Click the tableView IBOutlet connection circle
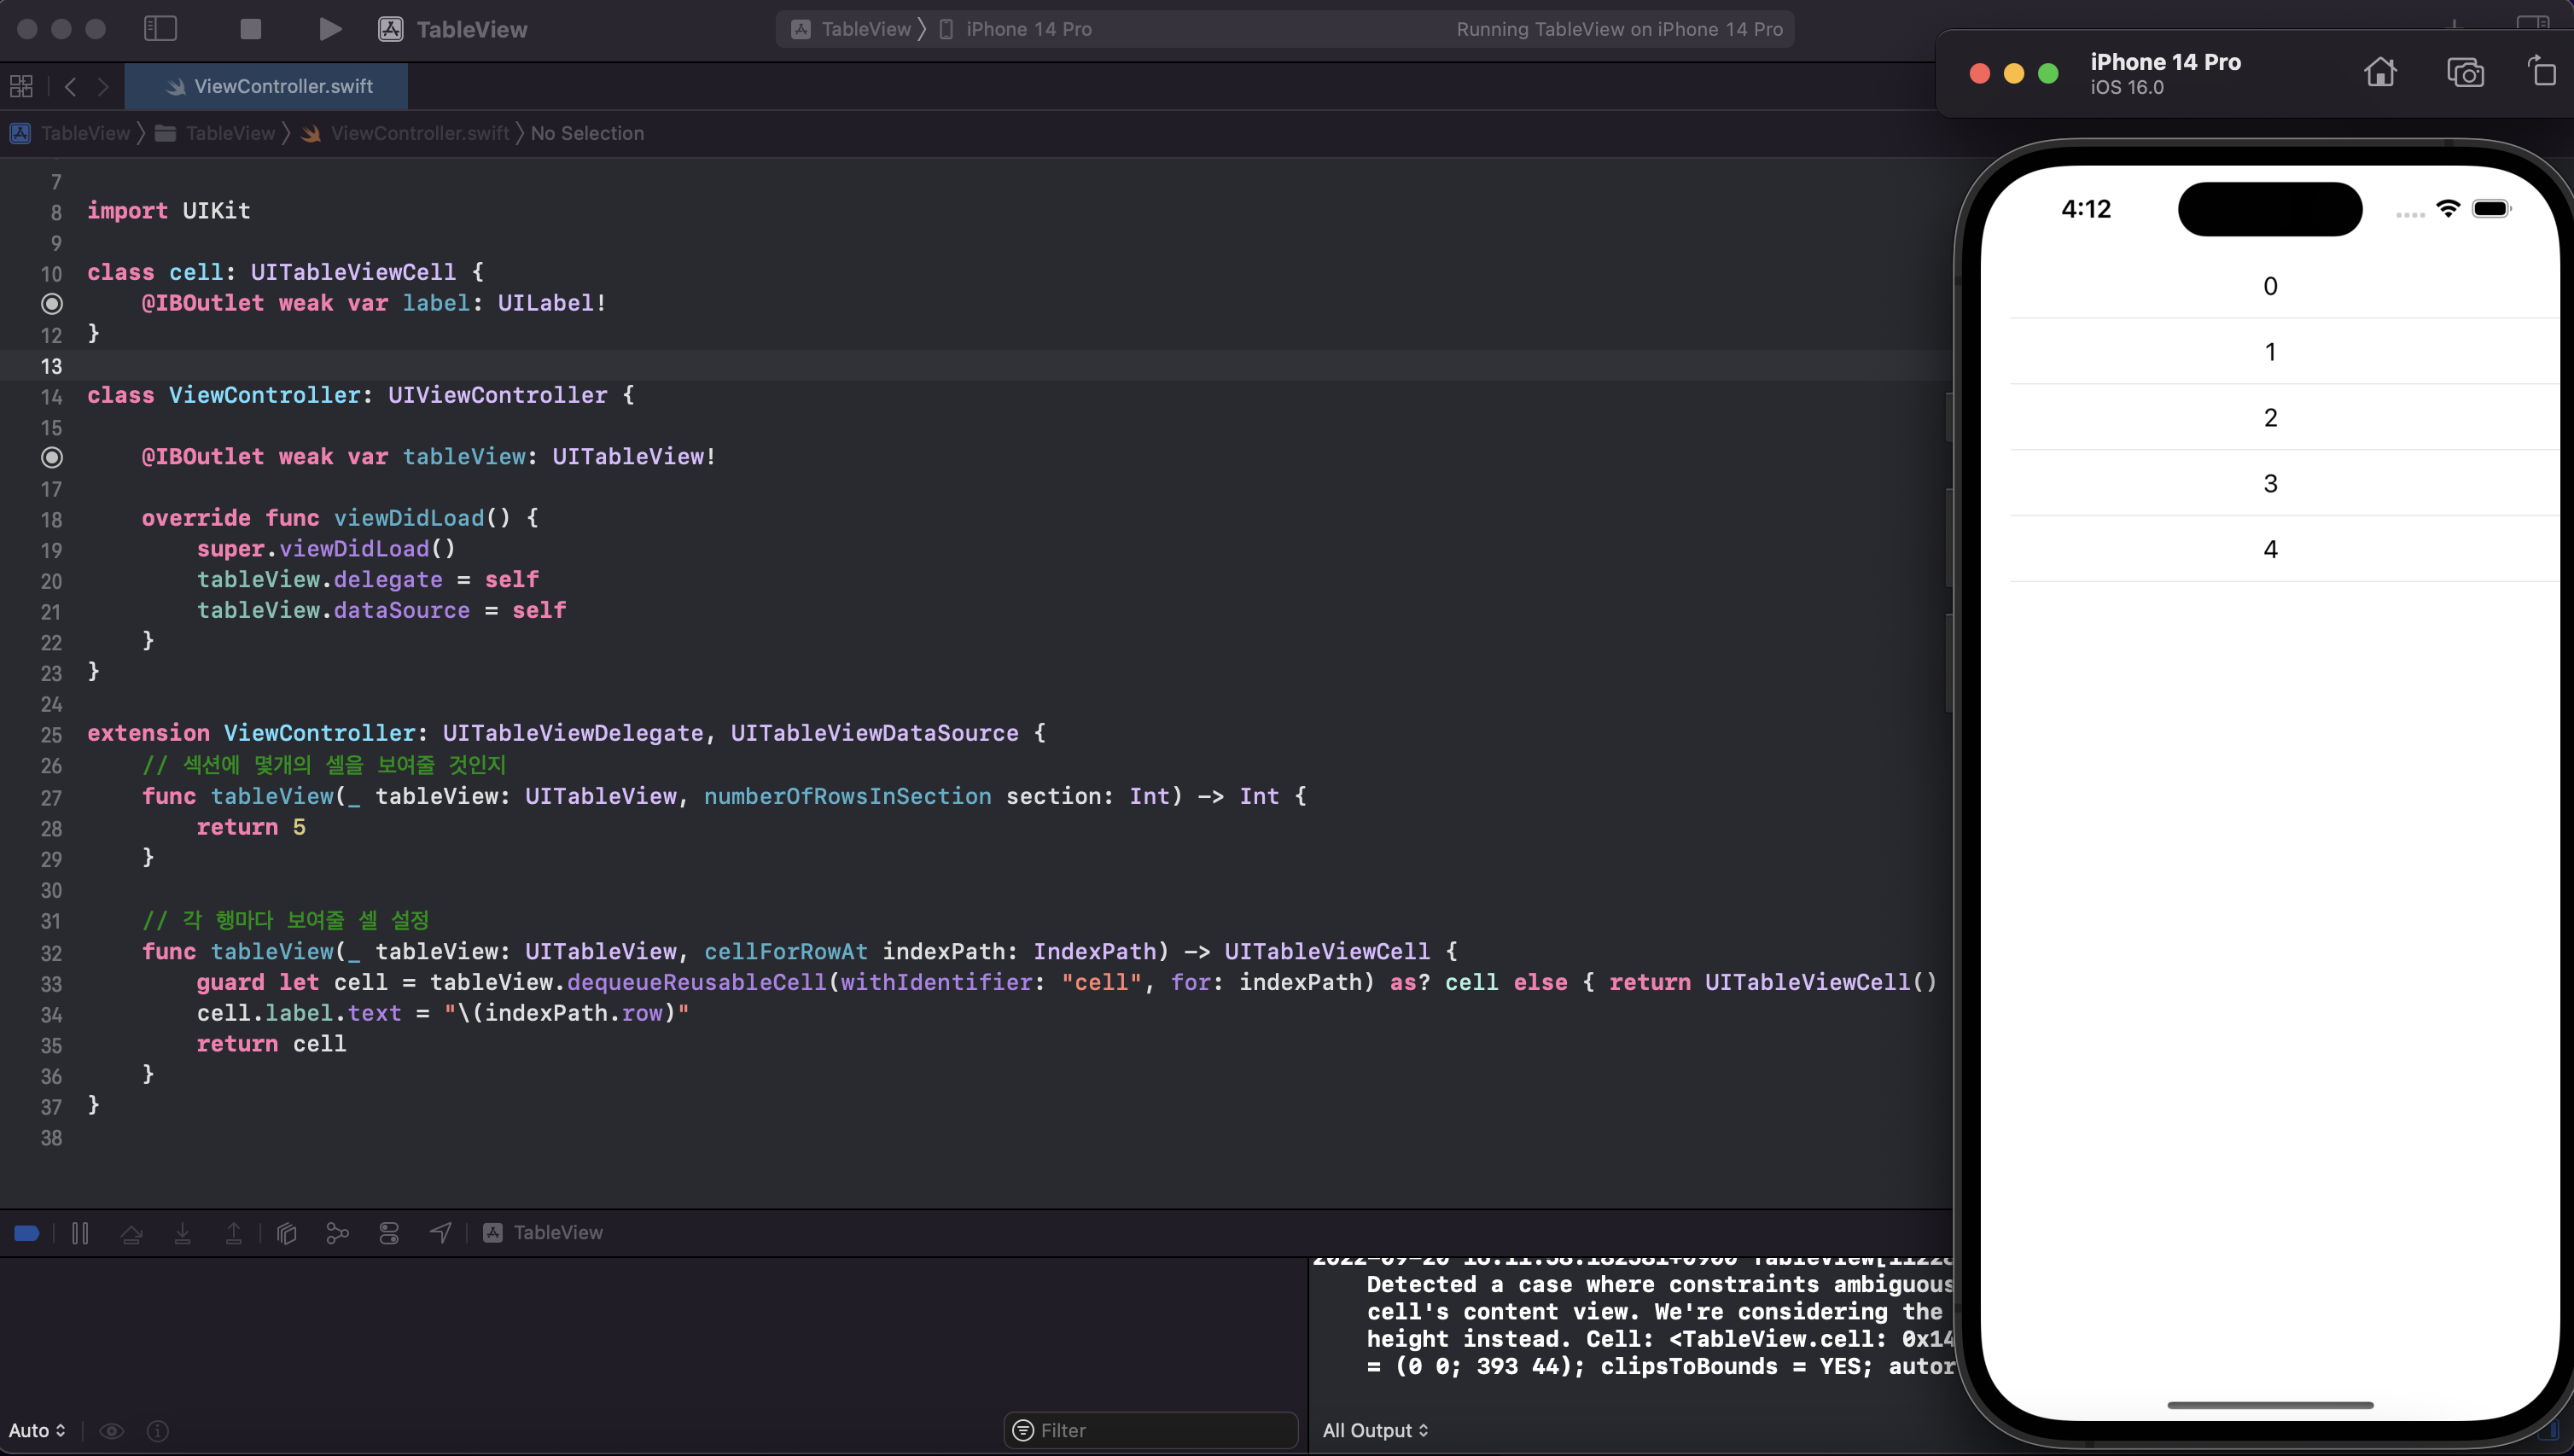The width and height of the screenshot is (2574, 1456). [52, 457]
